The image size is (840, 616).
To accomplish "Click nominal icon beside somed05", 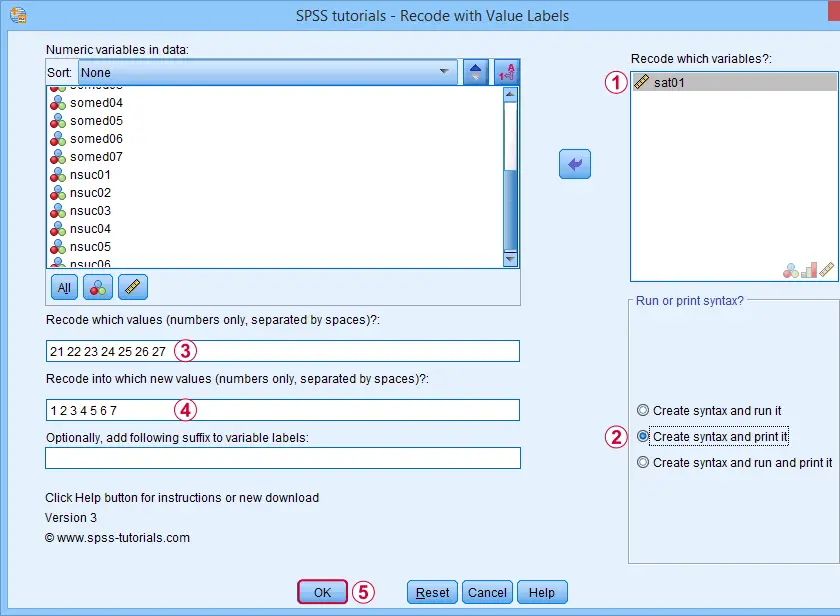I will (58, 121).
